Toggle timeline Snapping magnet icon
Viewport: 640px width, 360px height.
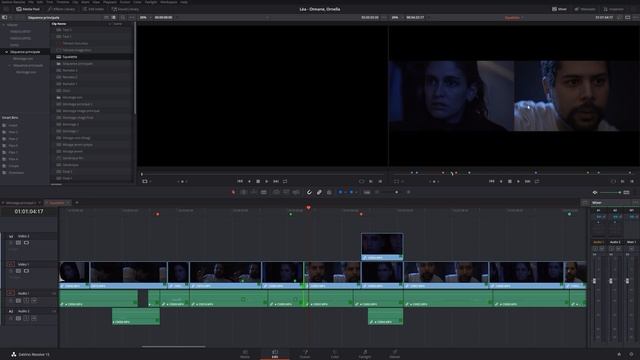coord(309,192)
